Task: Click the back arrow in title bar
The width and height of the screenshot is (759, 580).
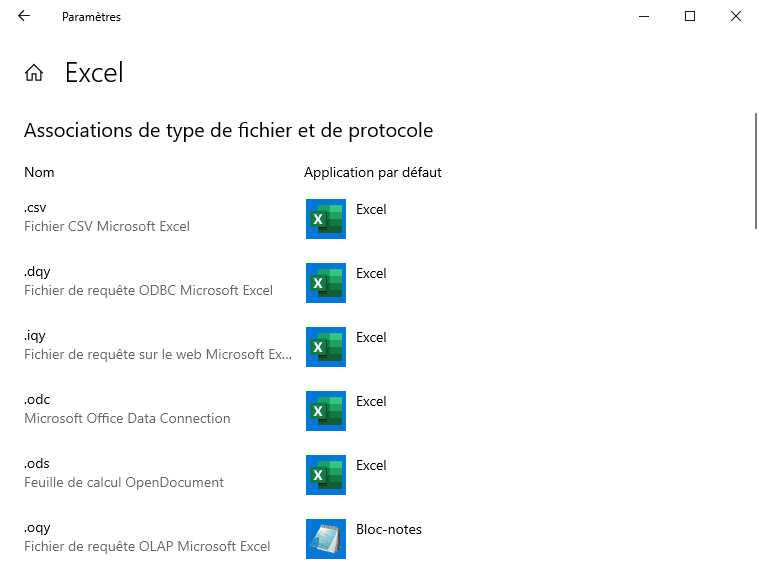Action: pos(24,16)
